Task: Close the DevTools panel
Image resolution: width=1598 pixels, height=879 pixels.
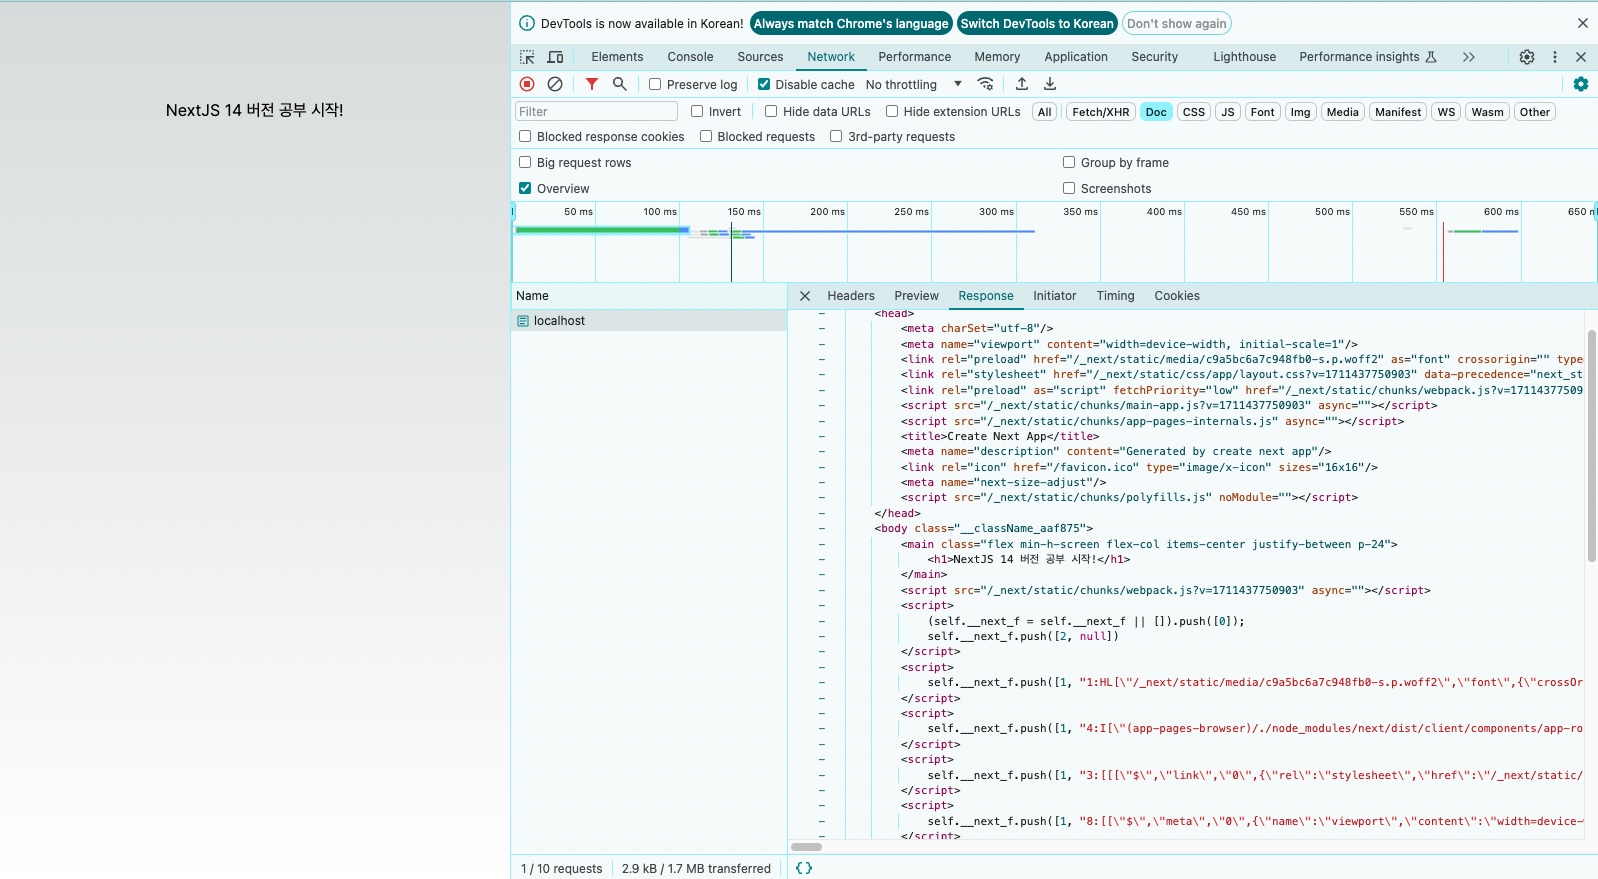Action: [x=1581, y=57]
